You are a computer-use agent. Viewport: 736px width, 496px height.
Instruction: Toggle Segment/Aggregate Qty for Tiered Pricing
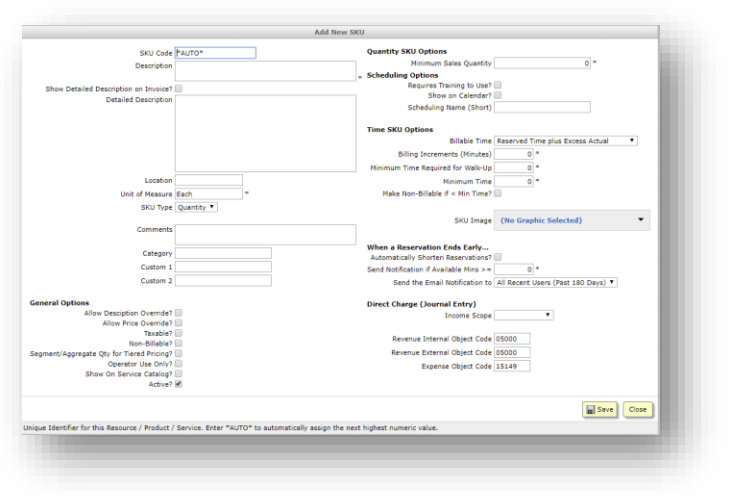(179, 353)
